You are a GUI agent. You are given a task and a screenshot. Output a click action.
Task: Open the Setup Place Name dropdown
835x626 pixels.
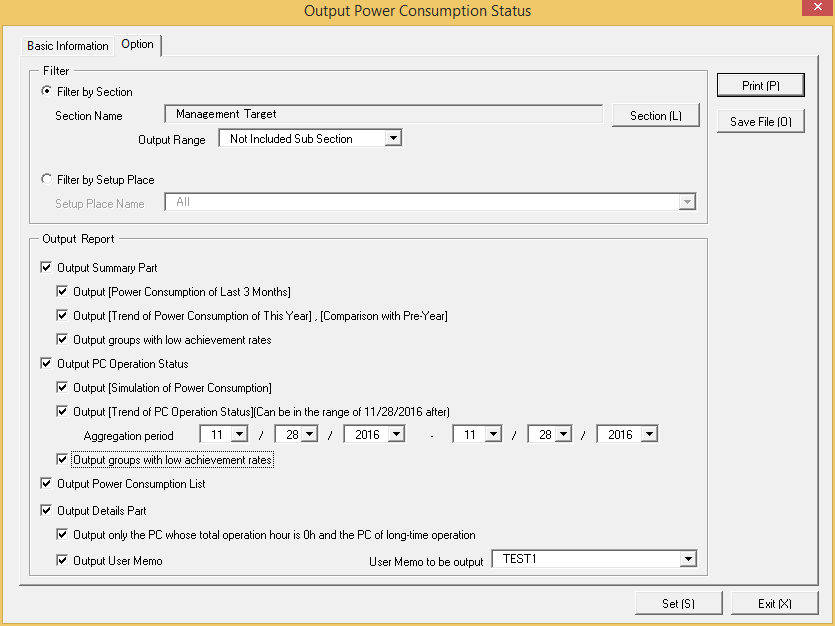(x=687, y=202)
